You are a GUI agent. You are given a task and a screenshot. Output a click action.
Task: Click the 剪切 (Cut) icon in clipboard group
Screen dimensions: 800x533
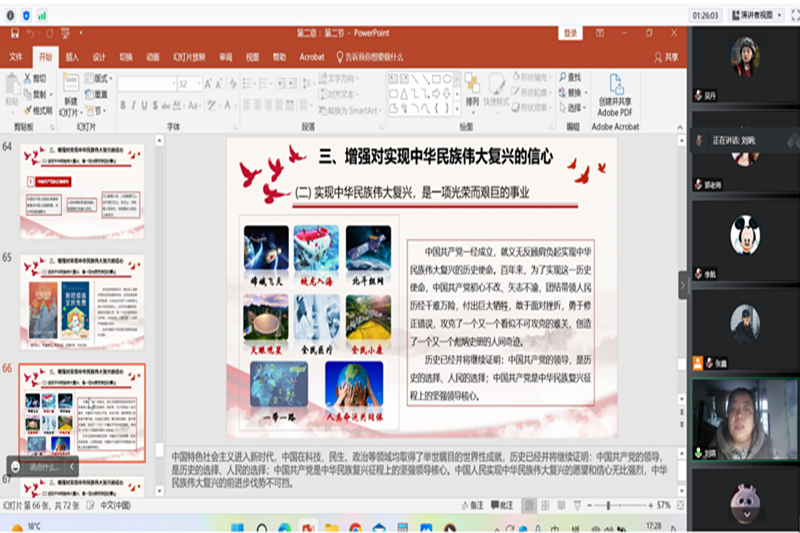35,78
